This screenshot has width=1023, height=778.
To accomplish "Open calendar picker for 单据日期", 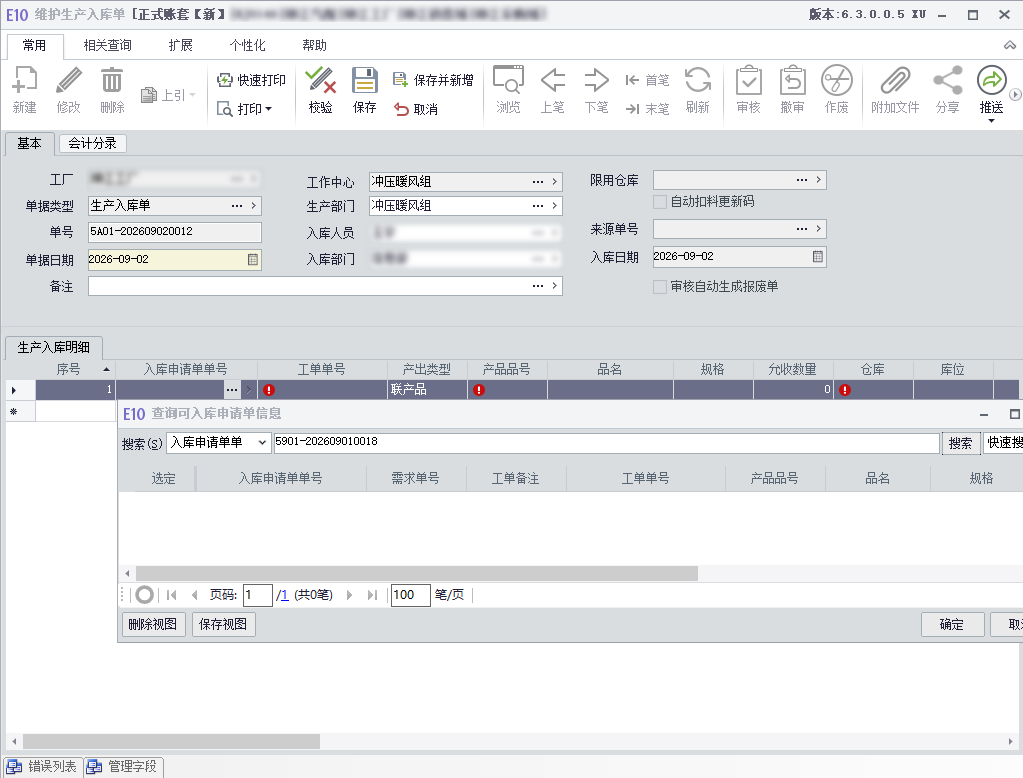I will pyautogui.click(x=253, y=260).
